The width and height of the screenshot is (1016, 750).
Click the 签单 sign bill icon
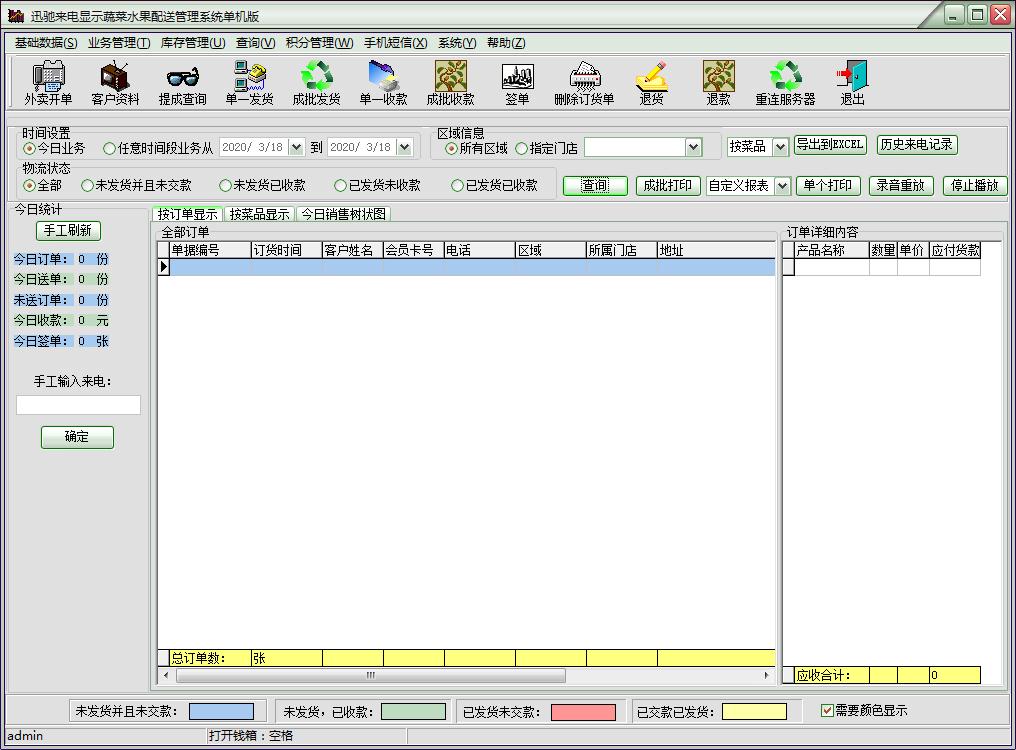click(x=518, y=83)
